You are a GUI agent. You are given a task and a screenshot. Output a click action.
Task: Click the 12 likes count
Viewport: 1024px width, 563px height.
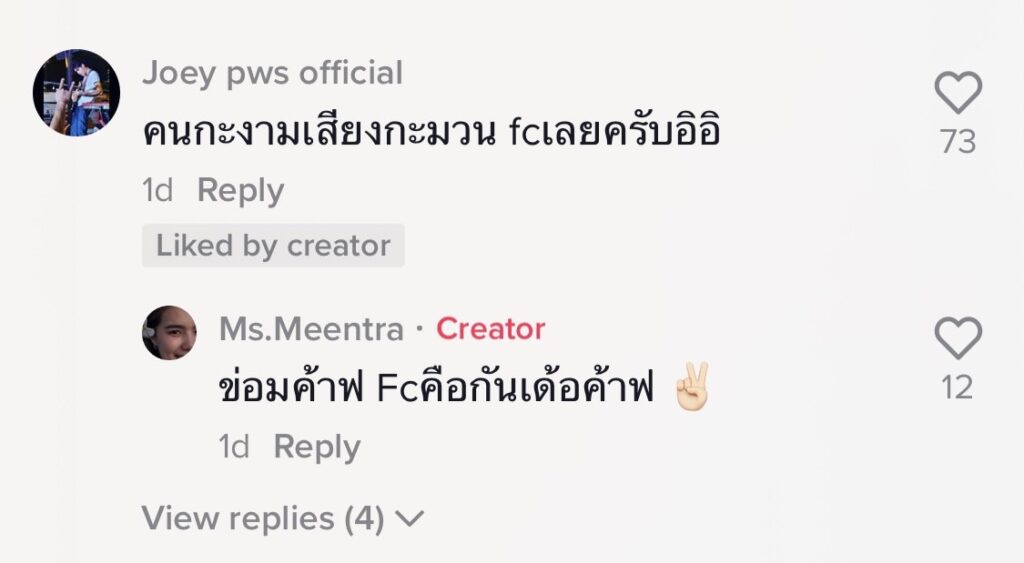[958, 387]
